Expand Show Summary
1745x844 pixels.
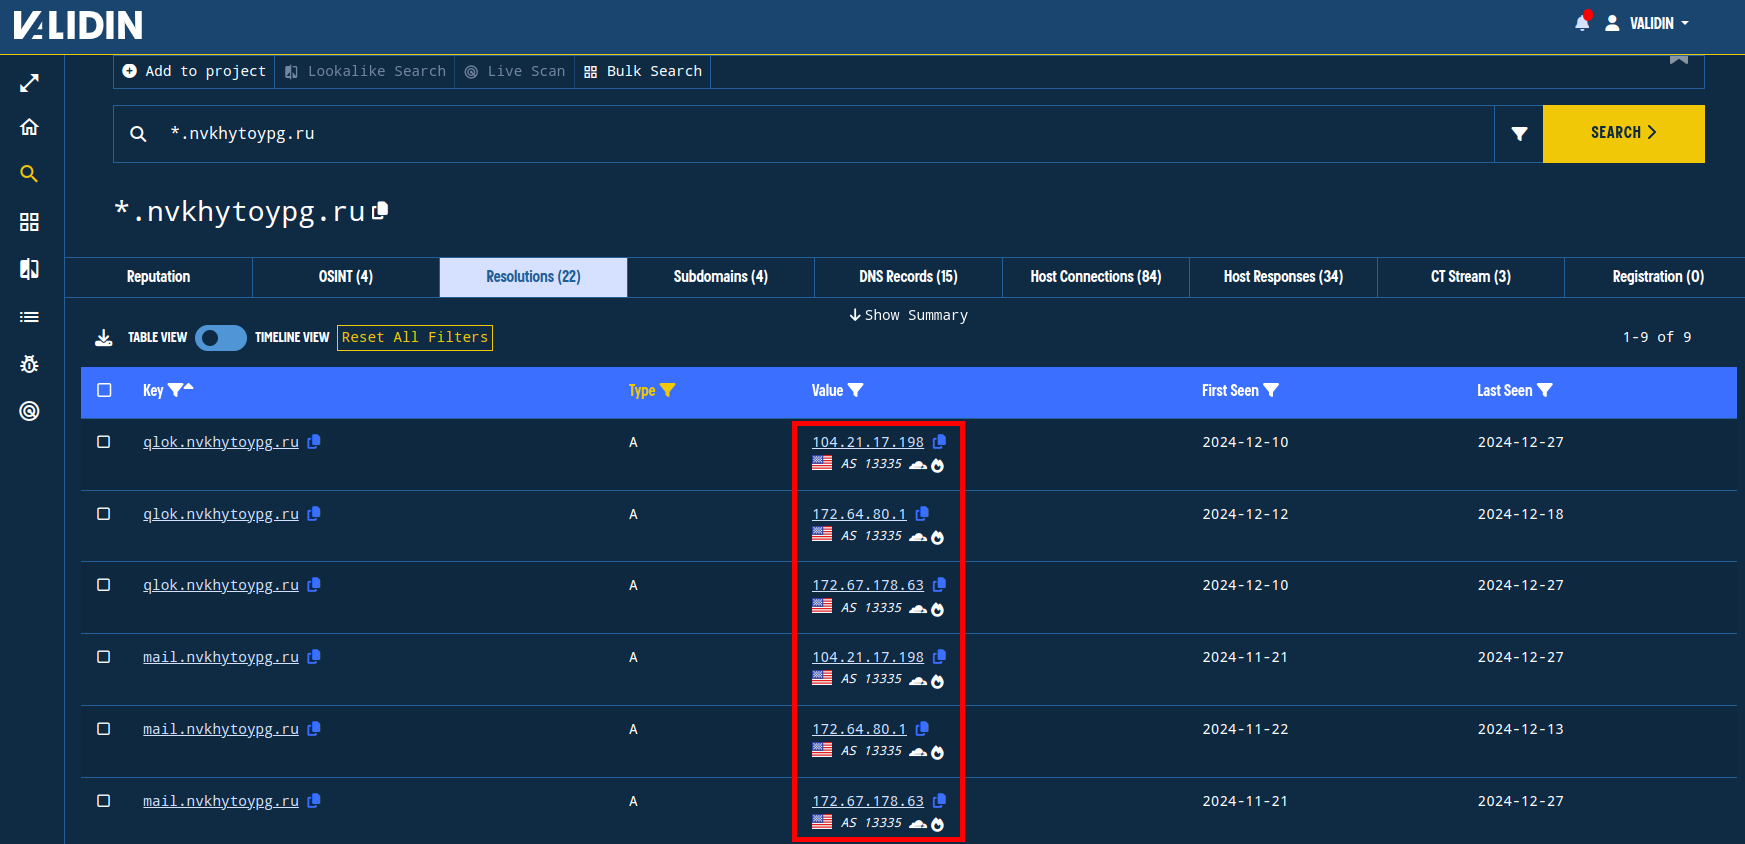coord(908,315)
